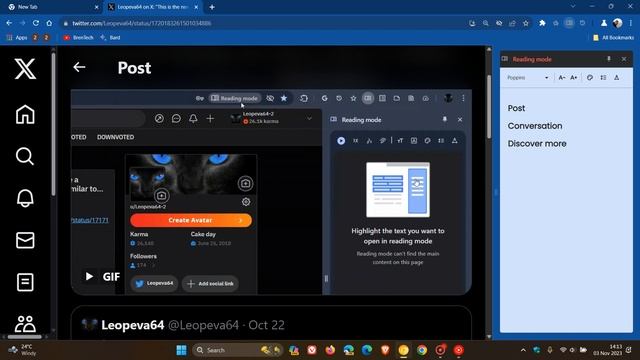
Task: Bookmark this tab star icon
Action: pos(526,23)
